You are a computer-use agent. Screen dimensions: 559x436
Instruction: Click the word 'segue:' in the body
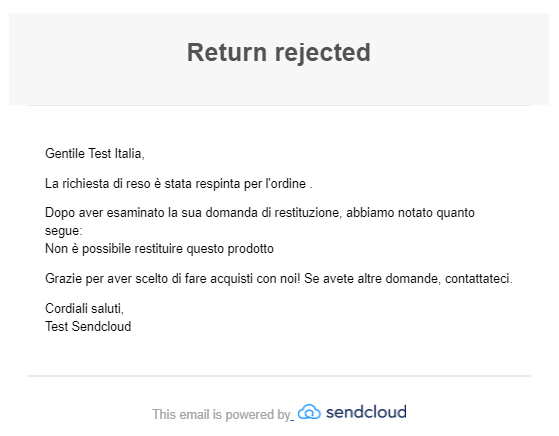click(x=64, y=231)
